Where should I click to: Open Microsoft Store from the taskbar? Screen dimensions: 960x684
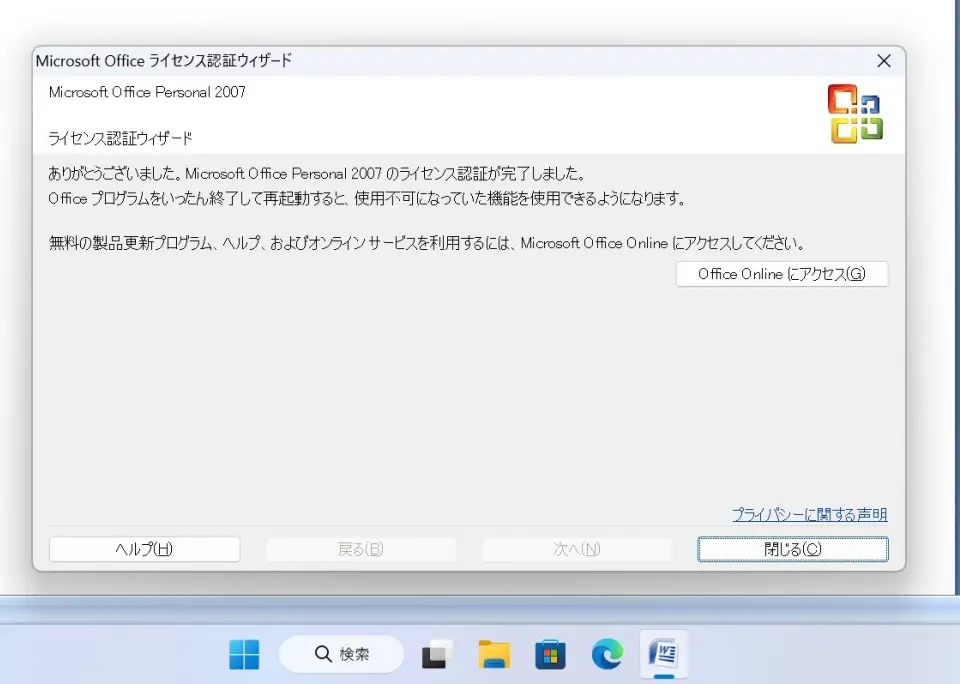(x=549, y=655)
